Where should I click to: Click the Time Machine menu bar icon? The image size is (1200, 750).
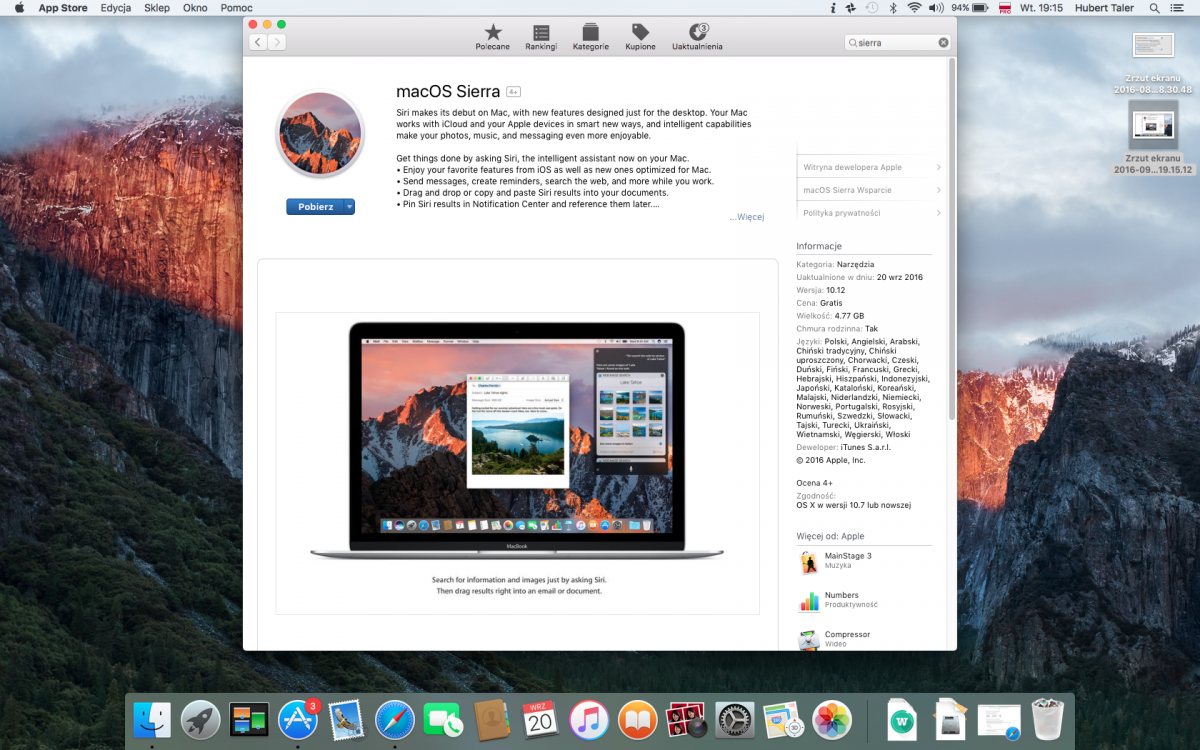[872, 8]
